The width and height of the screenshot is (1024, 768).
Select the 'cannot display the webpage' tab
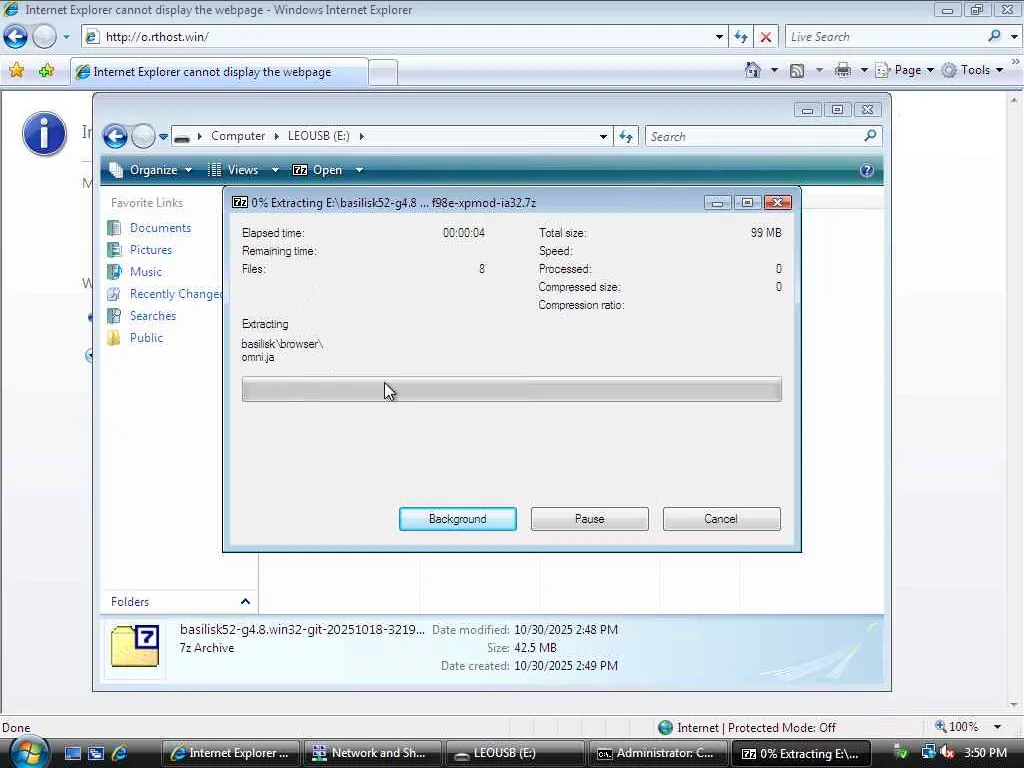[219, 72]
